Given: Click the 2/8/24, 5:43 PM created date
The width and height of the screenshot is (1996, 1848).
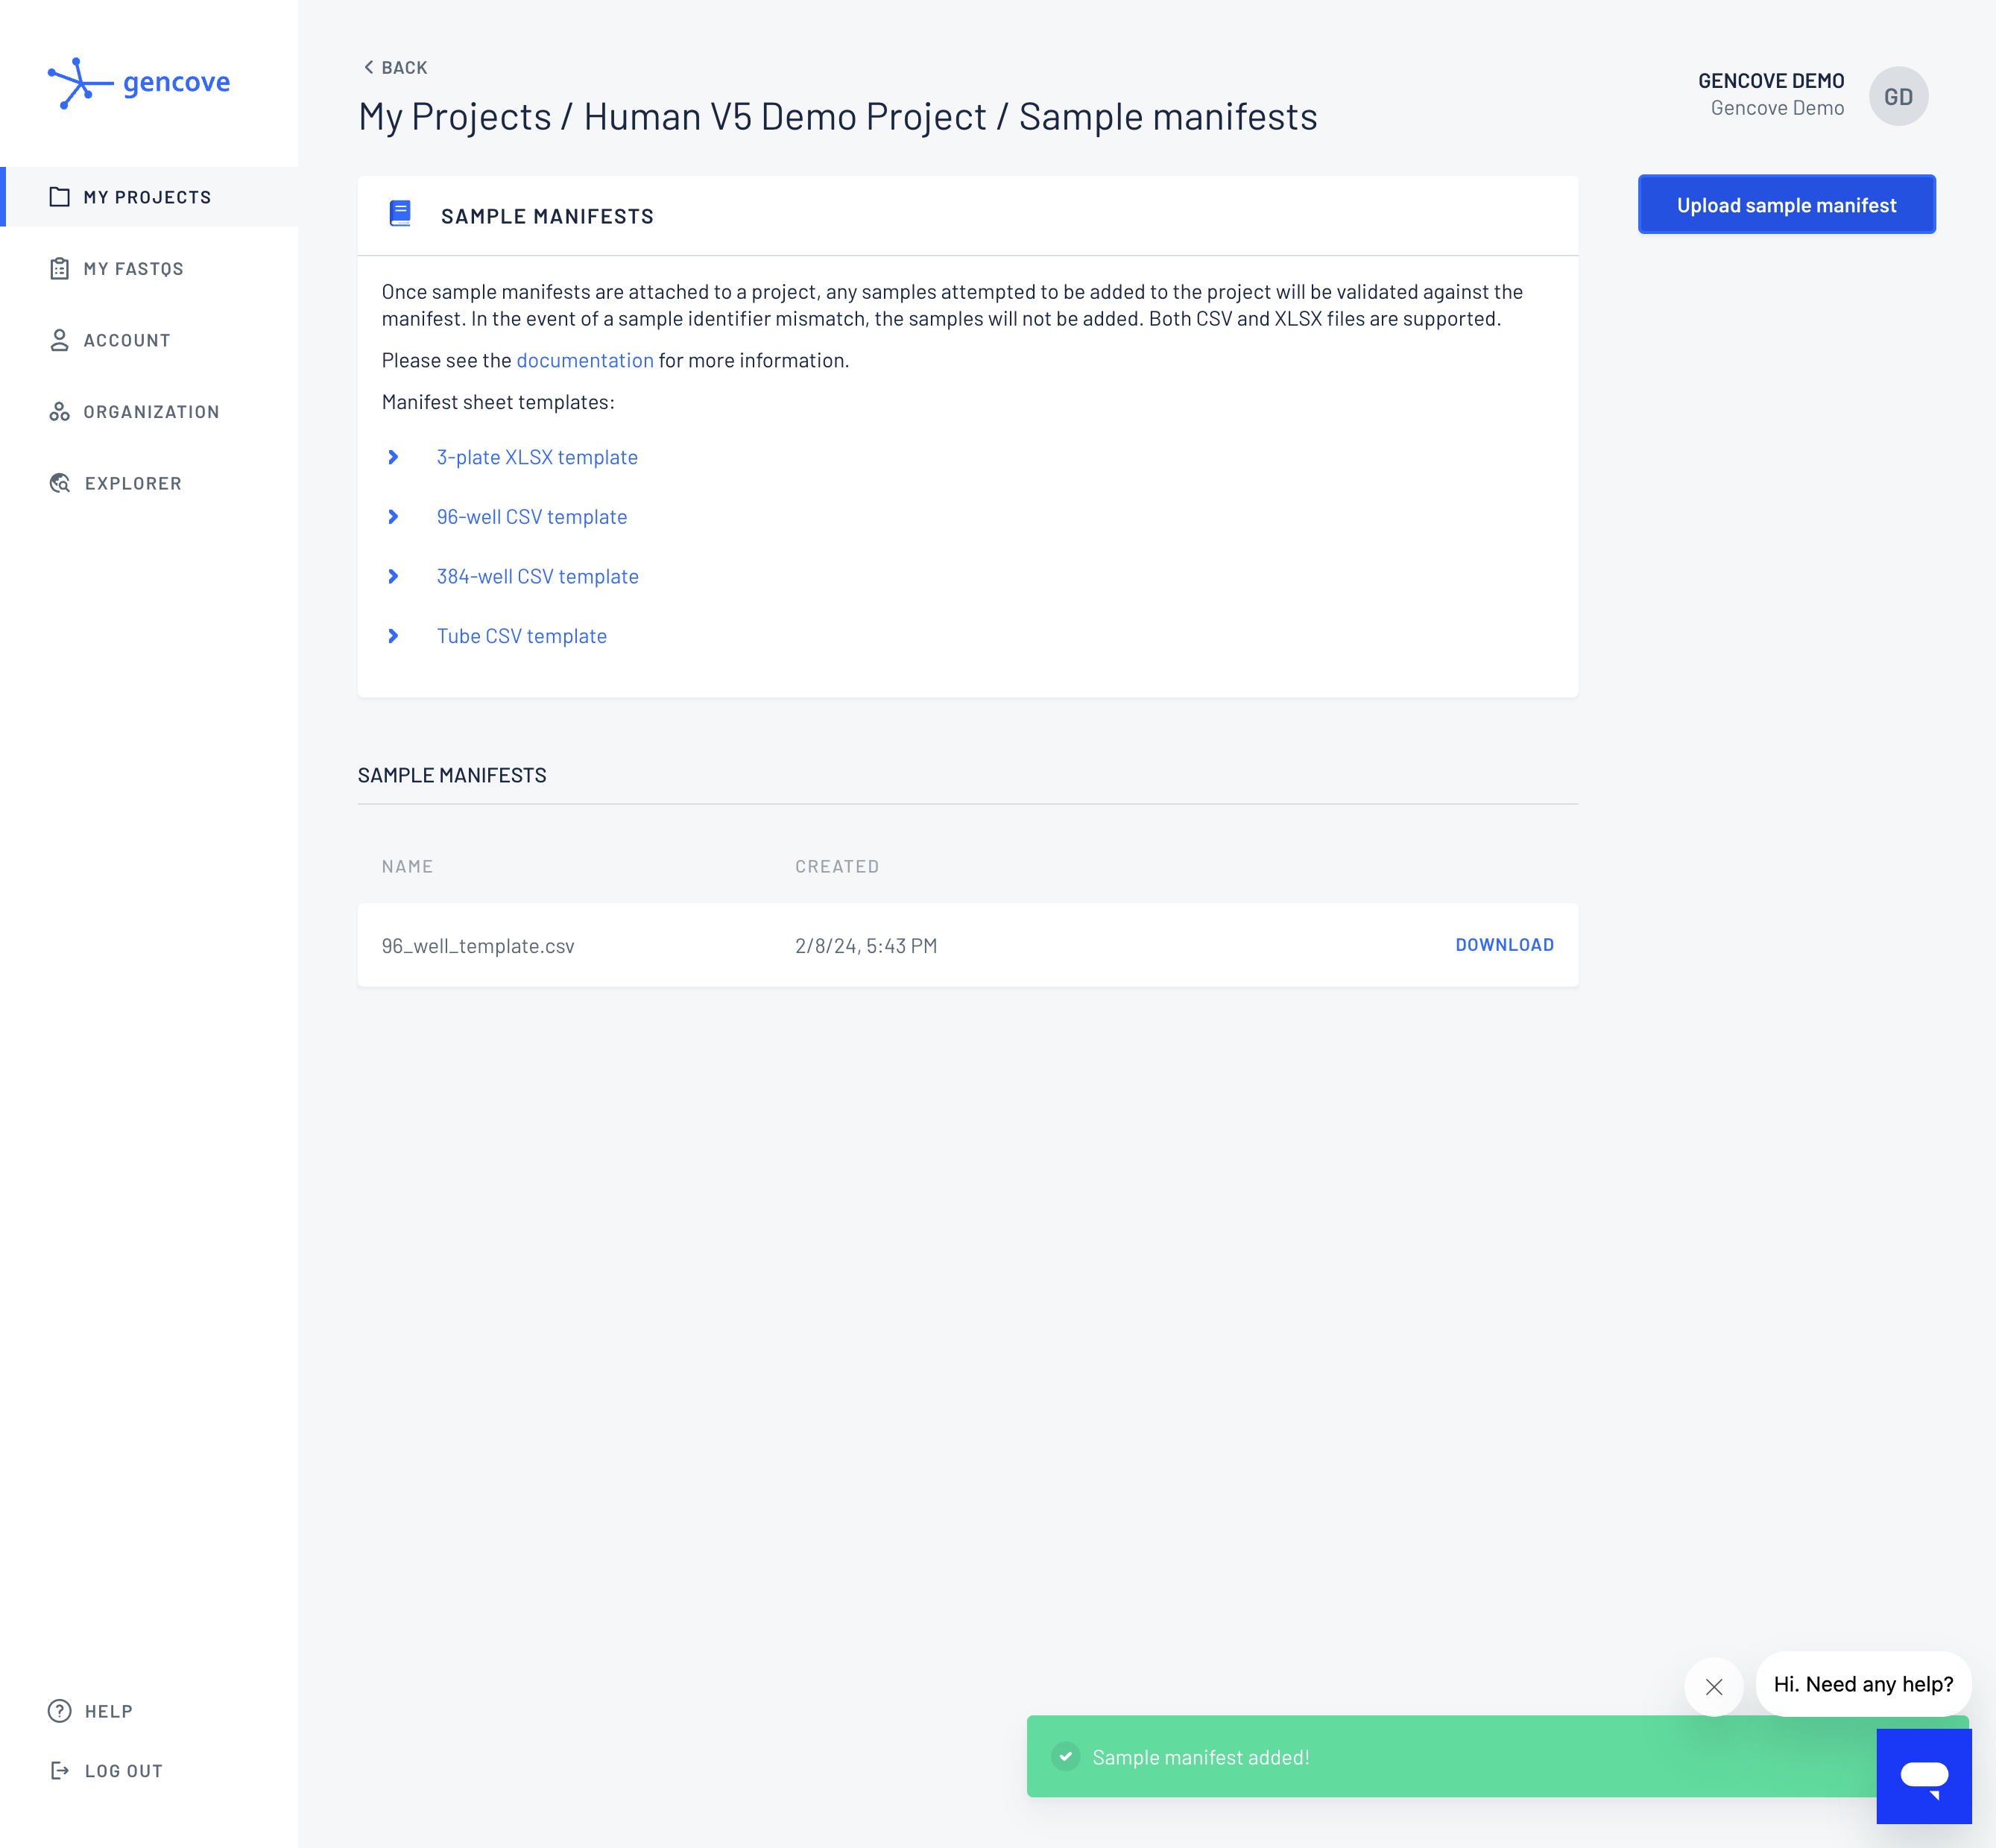Looking at the screenshot, I should tap(866, 946).
